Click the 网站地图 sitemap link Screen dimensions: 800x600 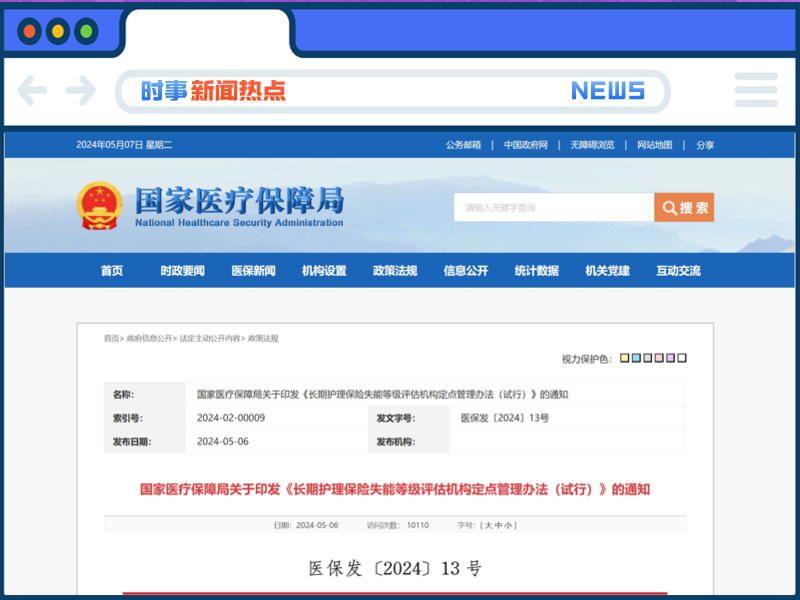coord(654,144)
